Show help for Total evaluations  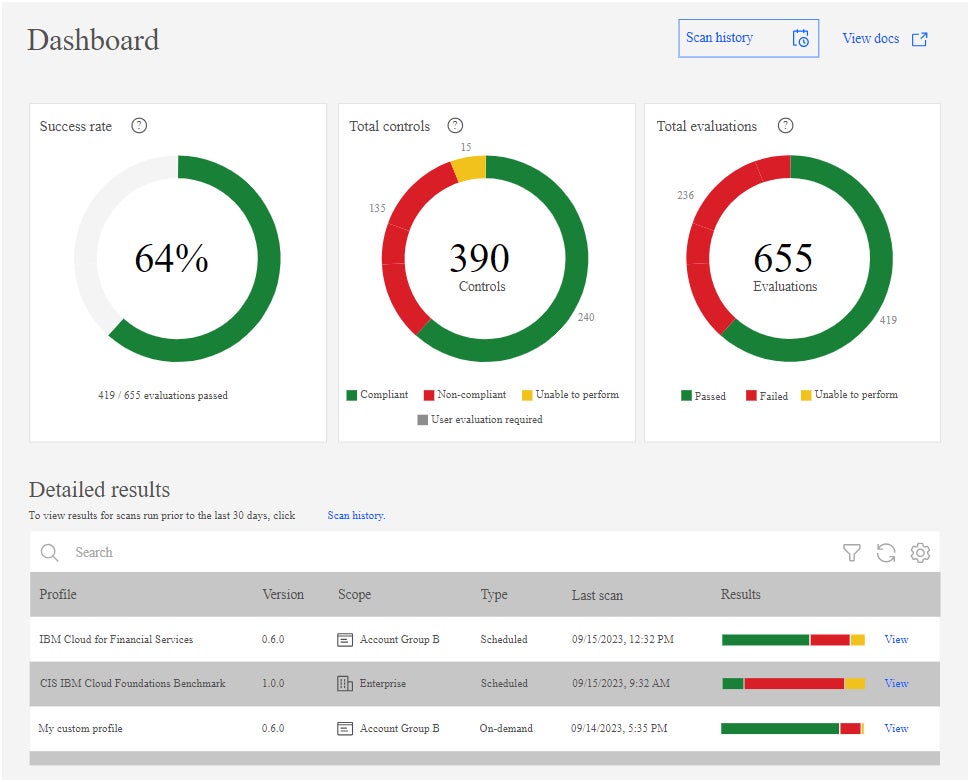pos(786,126)
